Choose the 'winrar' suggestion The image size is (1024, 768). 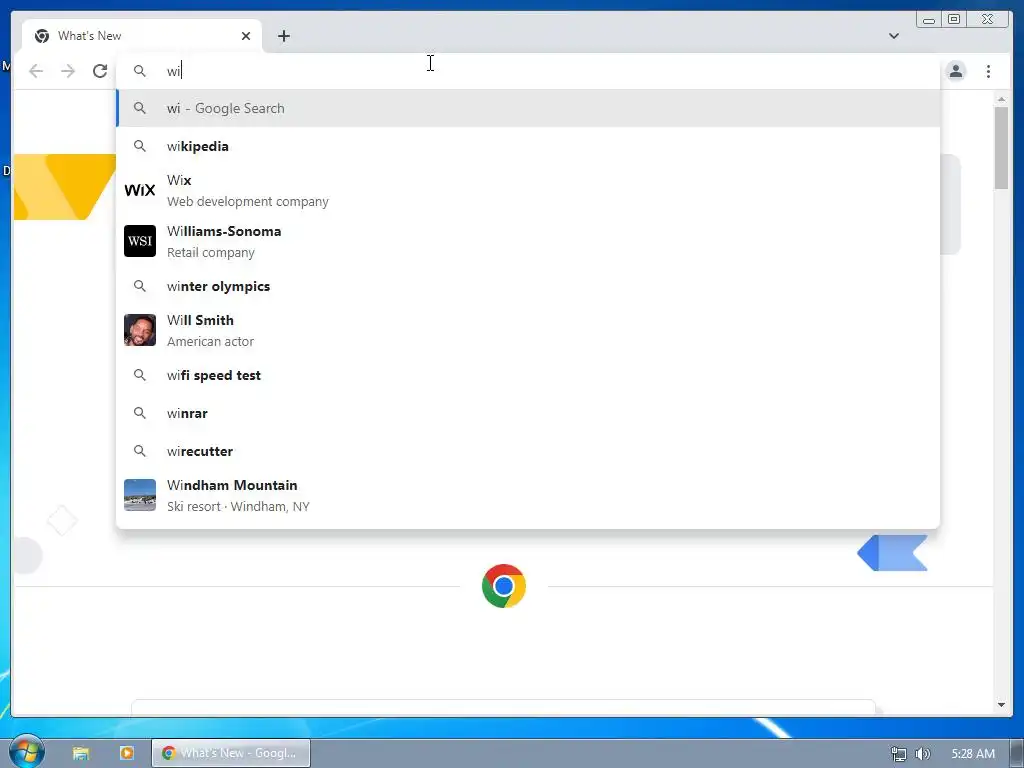tap(528, 413)
